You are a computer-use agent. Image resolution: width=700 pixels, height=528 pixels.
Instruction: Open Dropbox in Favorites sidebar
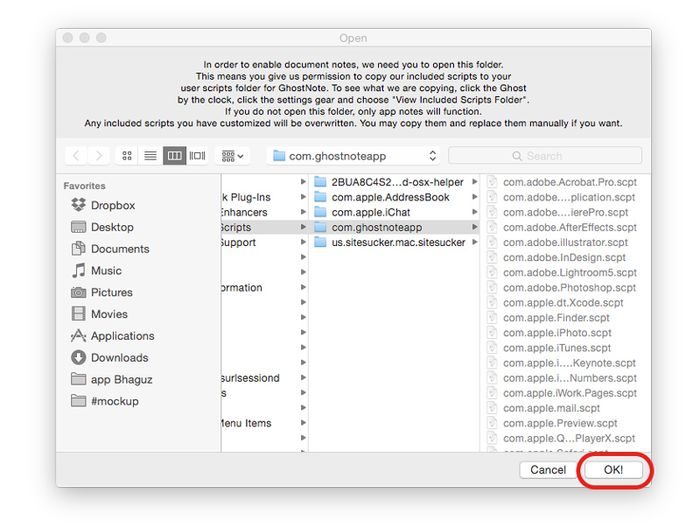click(x=103, y=205)
